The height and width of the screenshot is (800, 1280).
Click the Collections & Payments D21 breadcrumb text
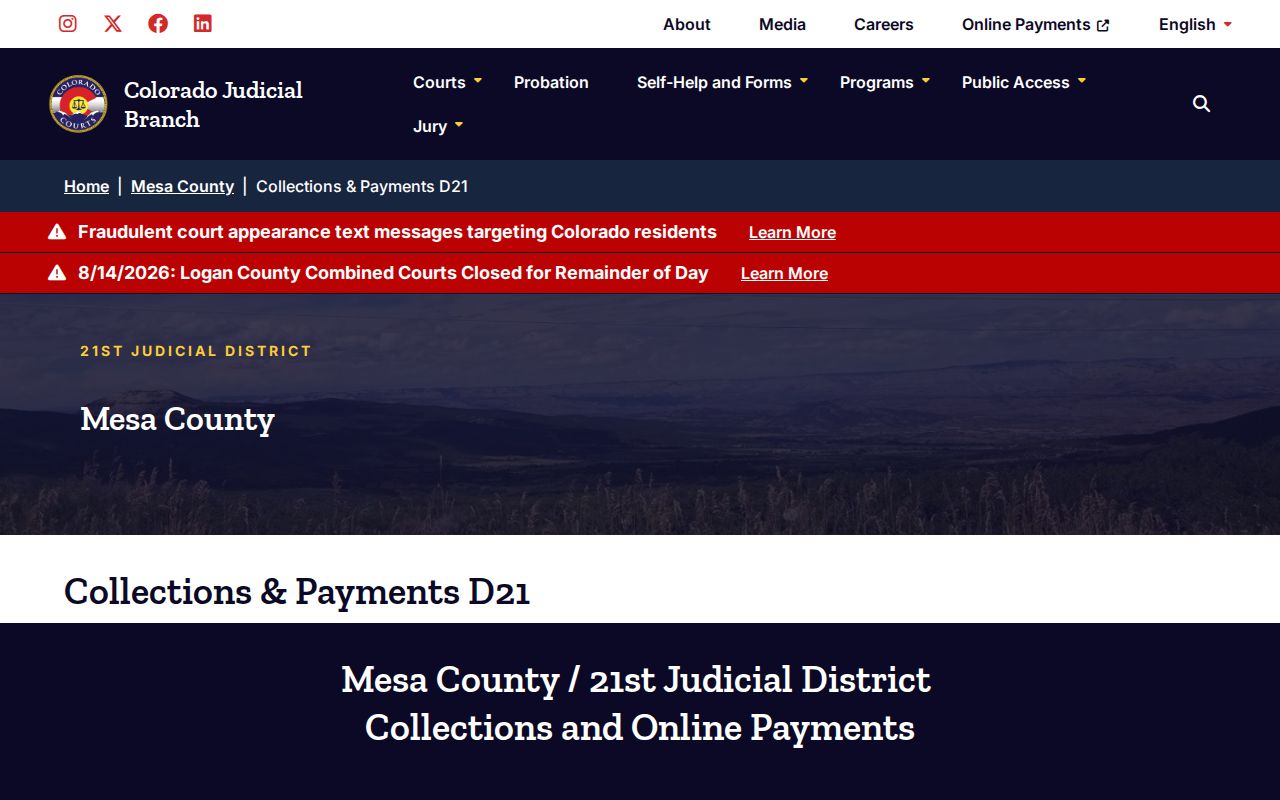tap(362, 186)
